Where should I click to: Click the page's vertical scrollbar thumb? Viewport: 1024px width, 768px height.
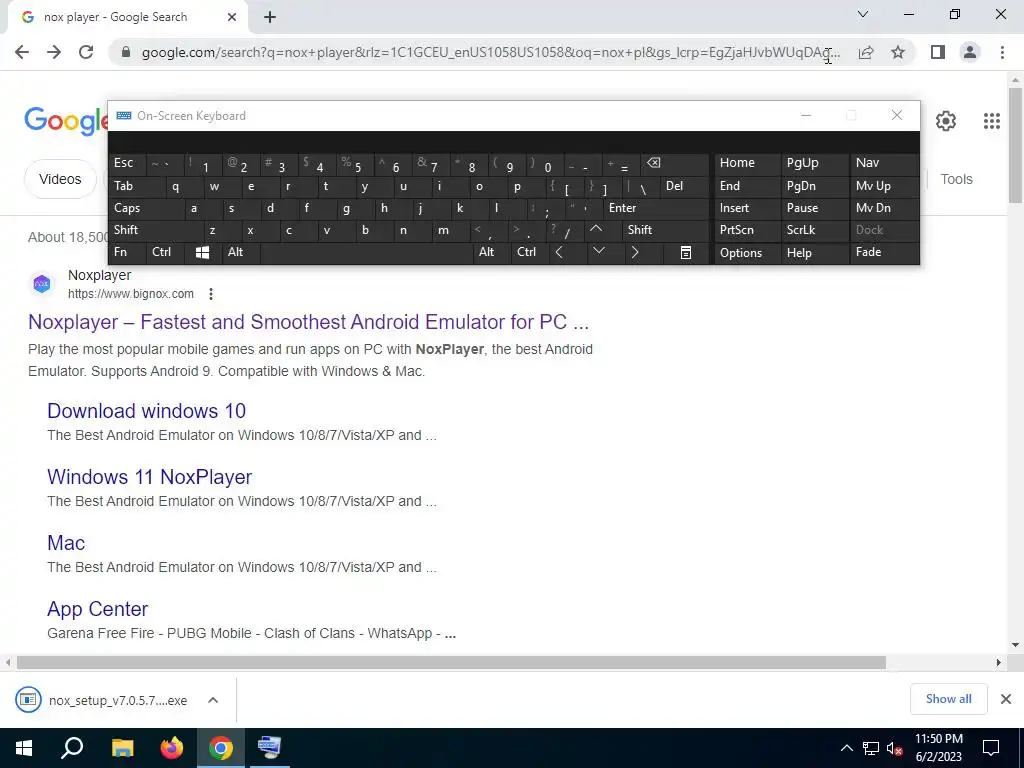point(1015,144)
